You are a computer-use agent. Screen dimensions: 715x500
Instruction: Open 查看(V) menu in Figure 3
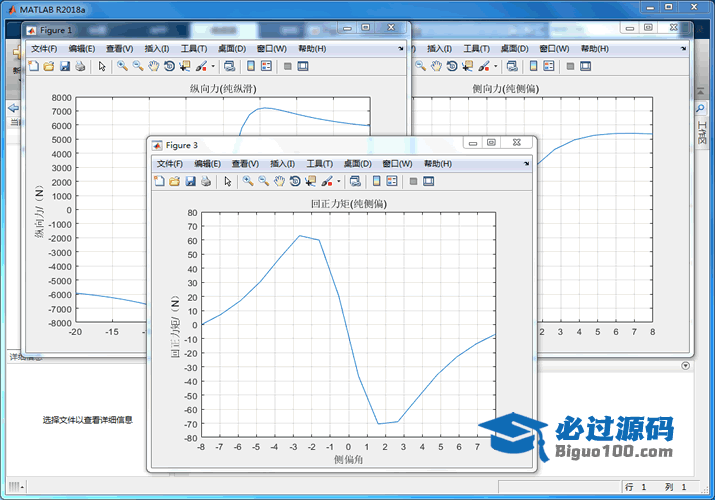point(245,164)
